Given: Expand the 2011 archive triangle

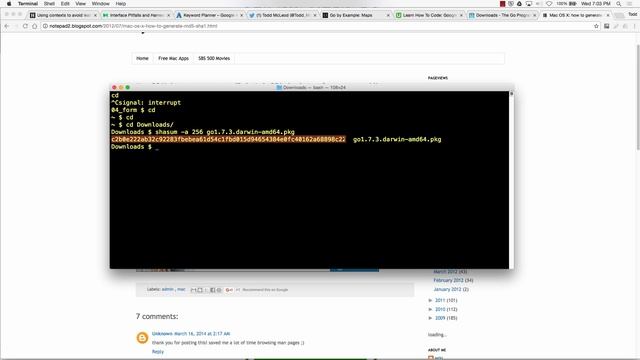Looking at the screenshot, I should point(431,300).
